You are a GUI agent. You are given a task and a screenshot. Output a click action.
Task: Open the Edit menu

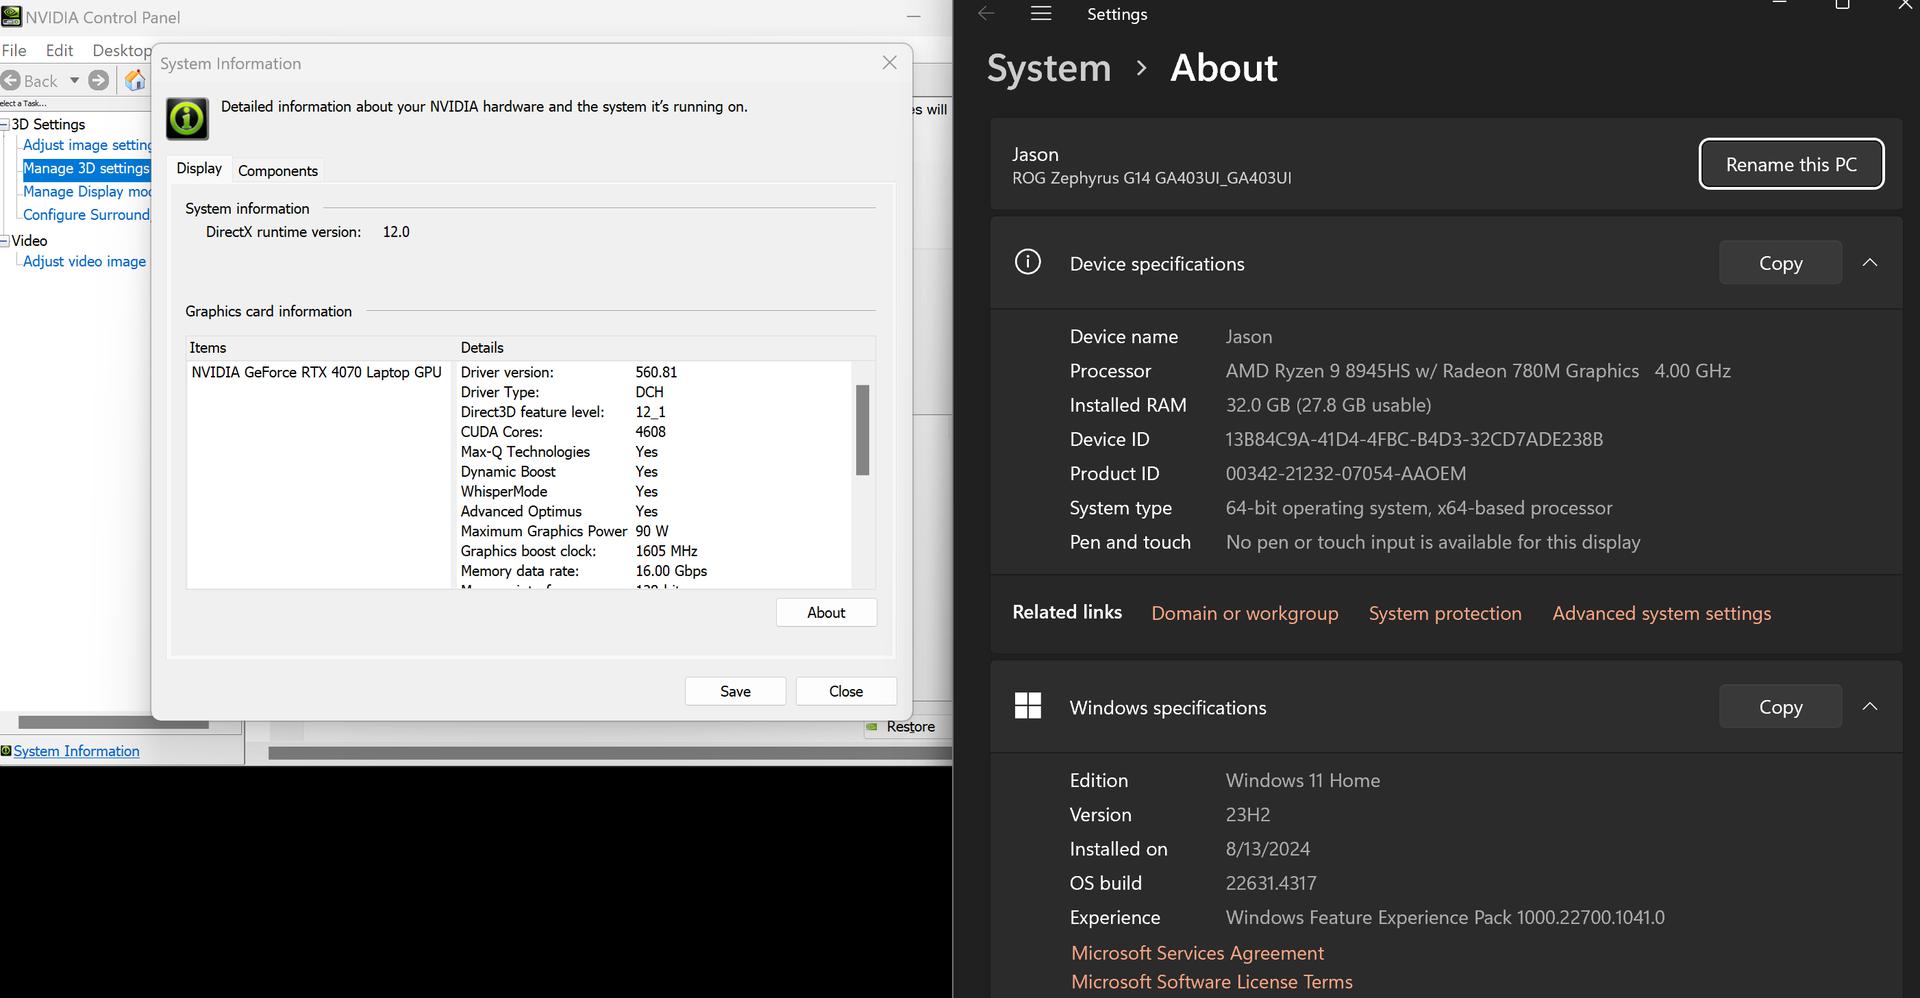tap(59, 50)
